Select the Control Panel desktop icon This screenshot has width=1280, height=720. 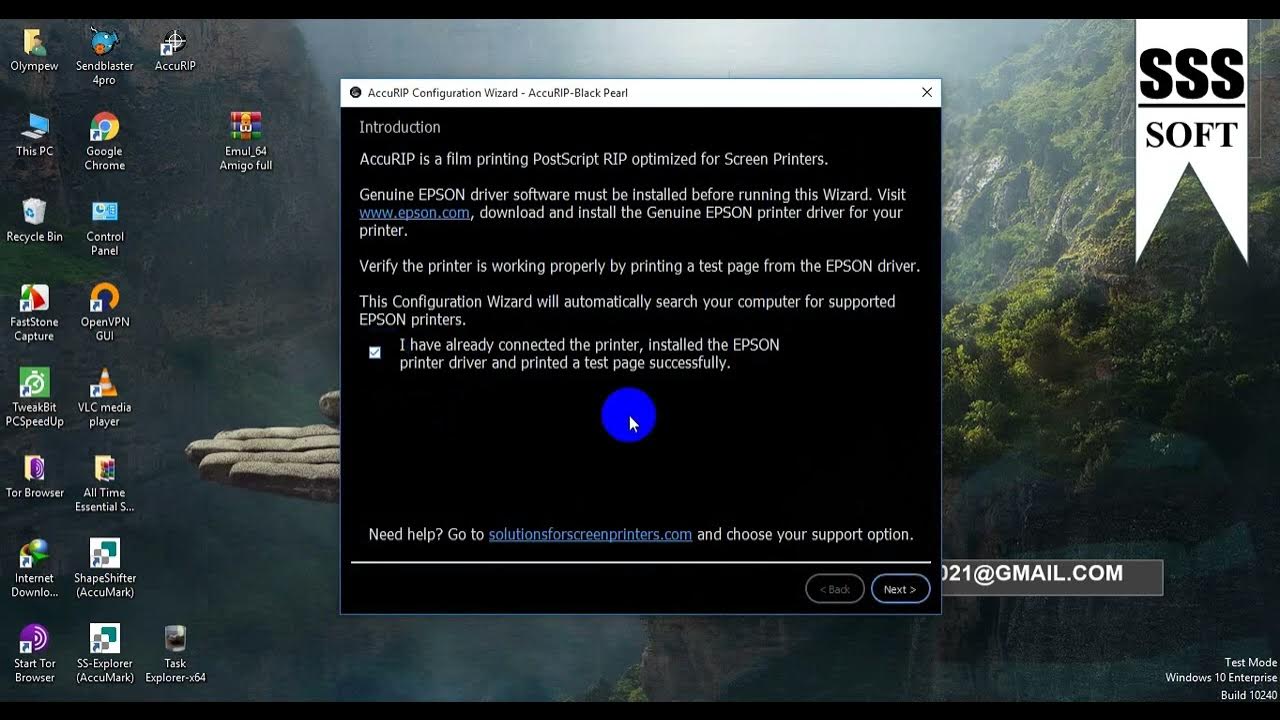click(104, 227)
